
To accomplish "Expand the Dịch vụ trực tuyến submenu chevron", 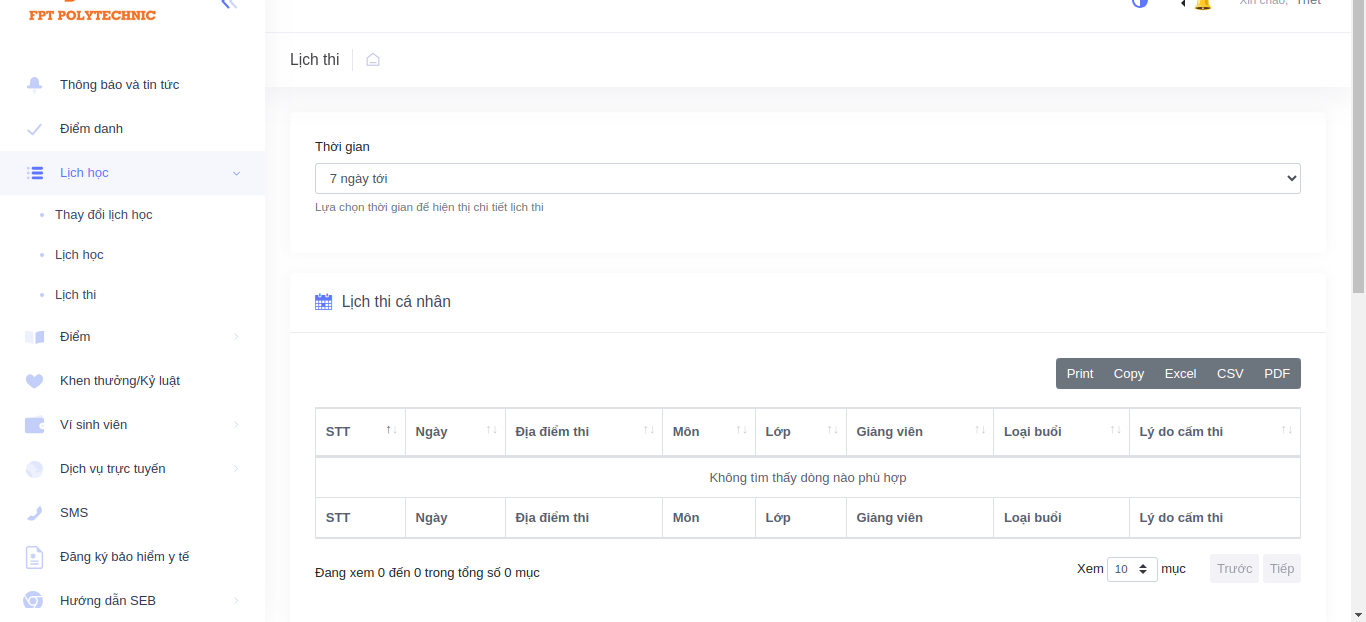I will coord(237,469).
